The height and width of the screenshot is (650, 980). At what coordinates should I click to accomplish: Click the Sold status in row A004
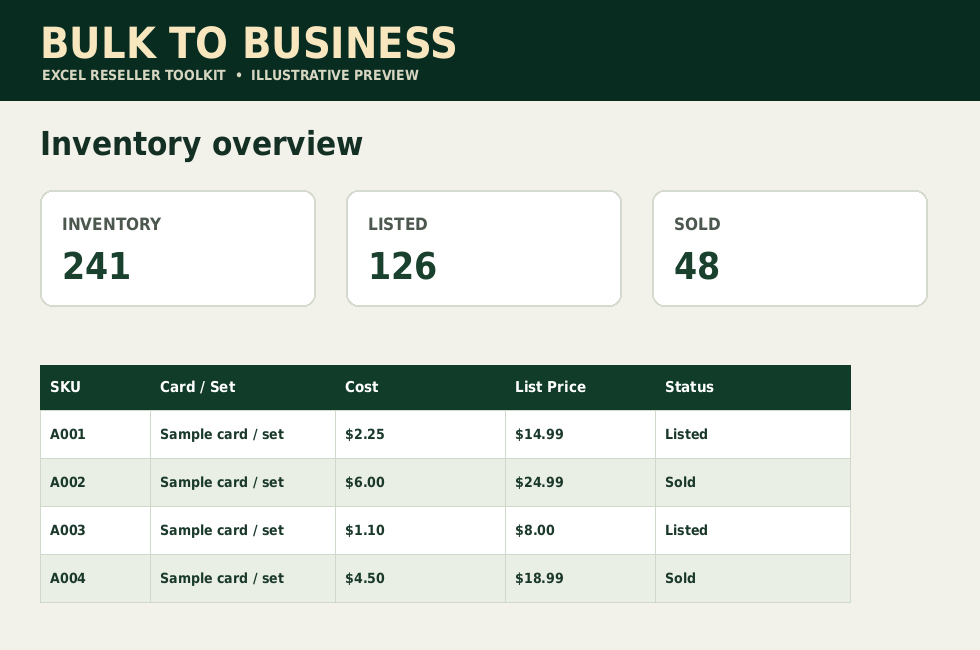752,579
